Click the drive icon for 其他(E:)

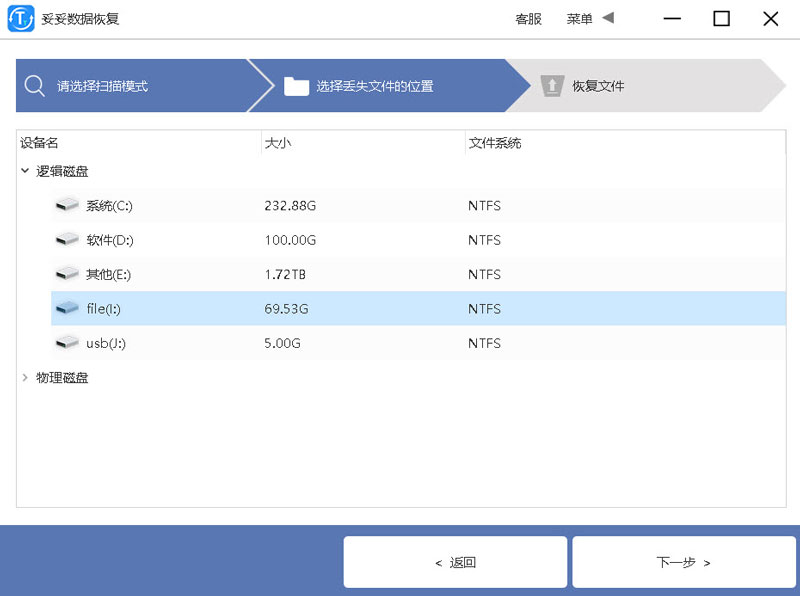pos(67,274)
